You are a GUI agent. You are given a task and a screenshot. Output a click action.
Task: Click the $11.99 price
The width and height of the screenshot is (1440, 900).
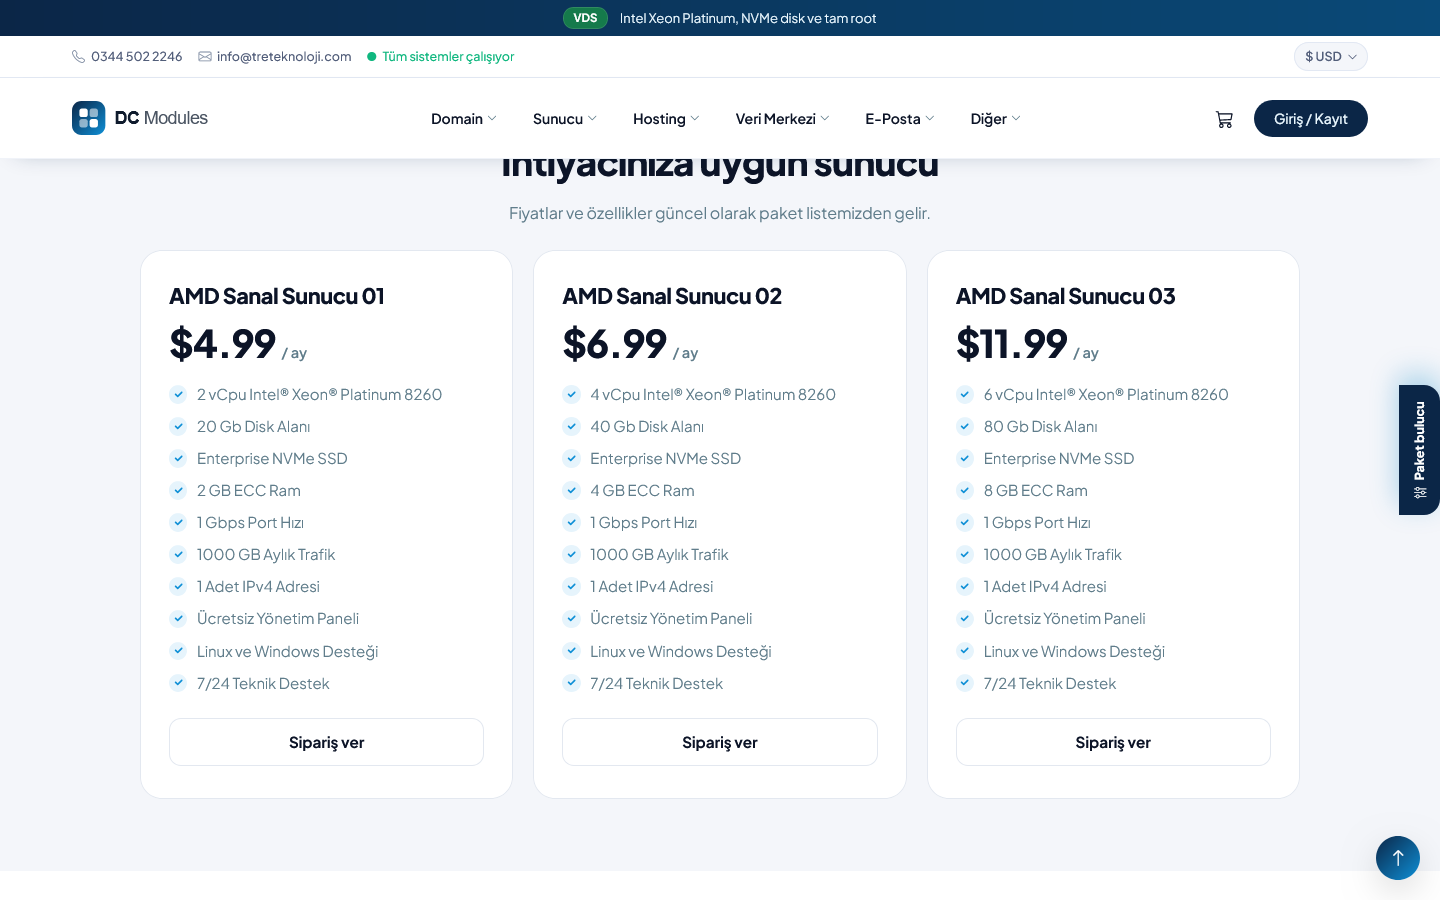1012,344
